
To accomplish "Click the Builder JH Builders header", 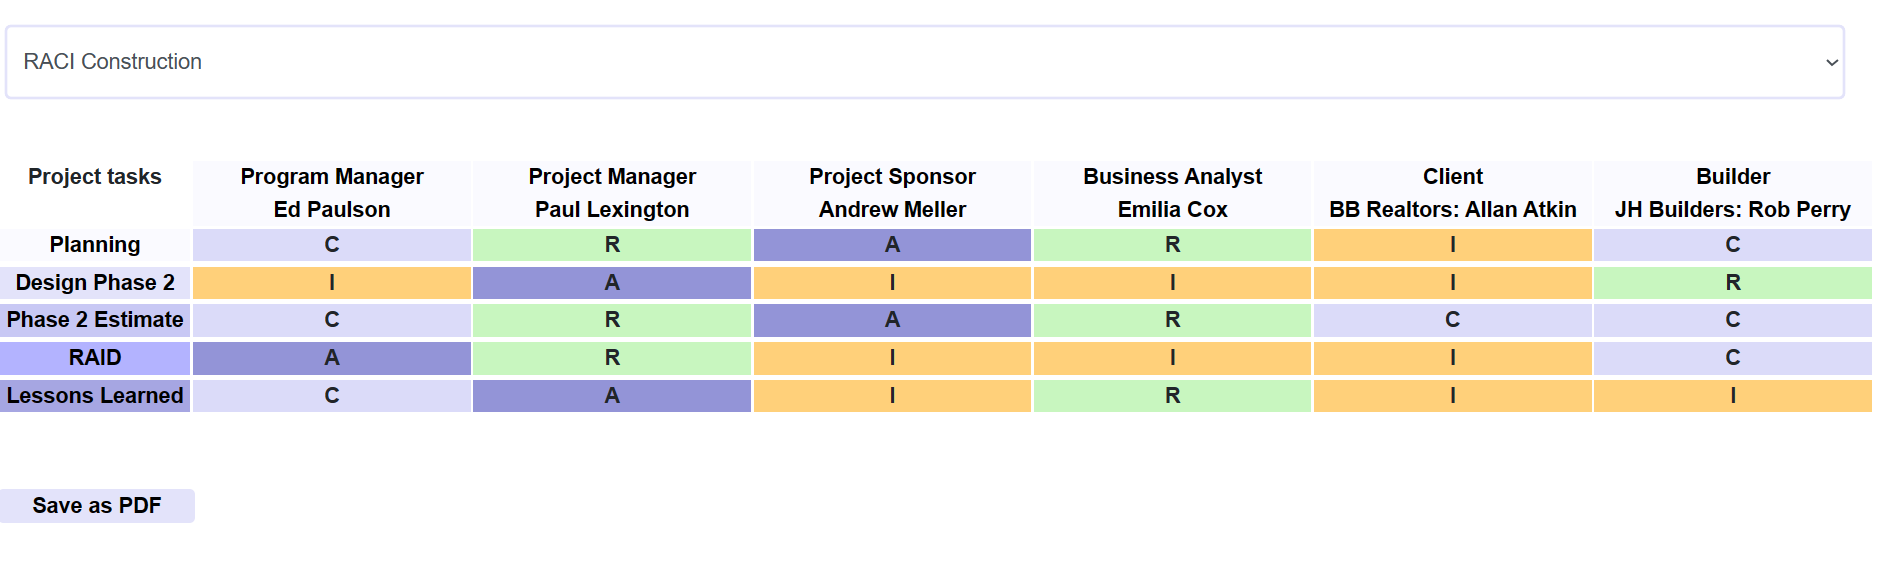I will click(1732, 193).
